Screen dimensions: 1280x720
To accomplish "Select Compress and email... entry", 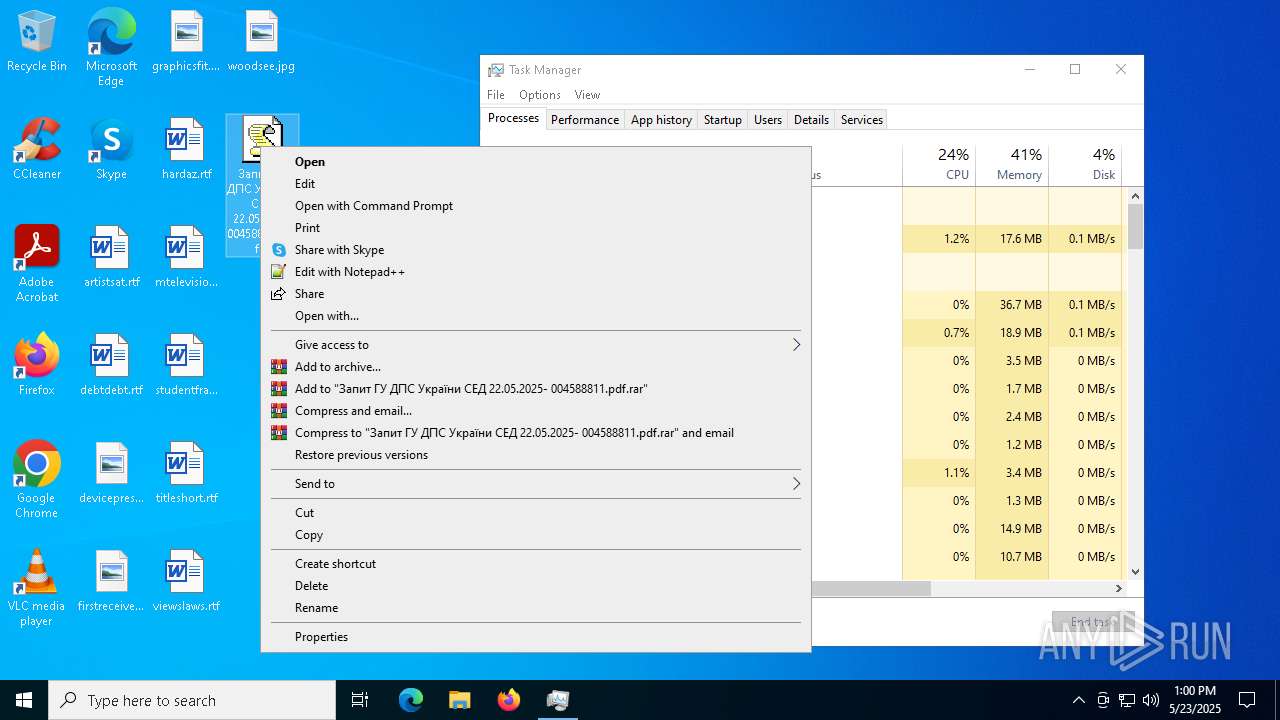I will point(536,411).
